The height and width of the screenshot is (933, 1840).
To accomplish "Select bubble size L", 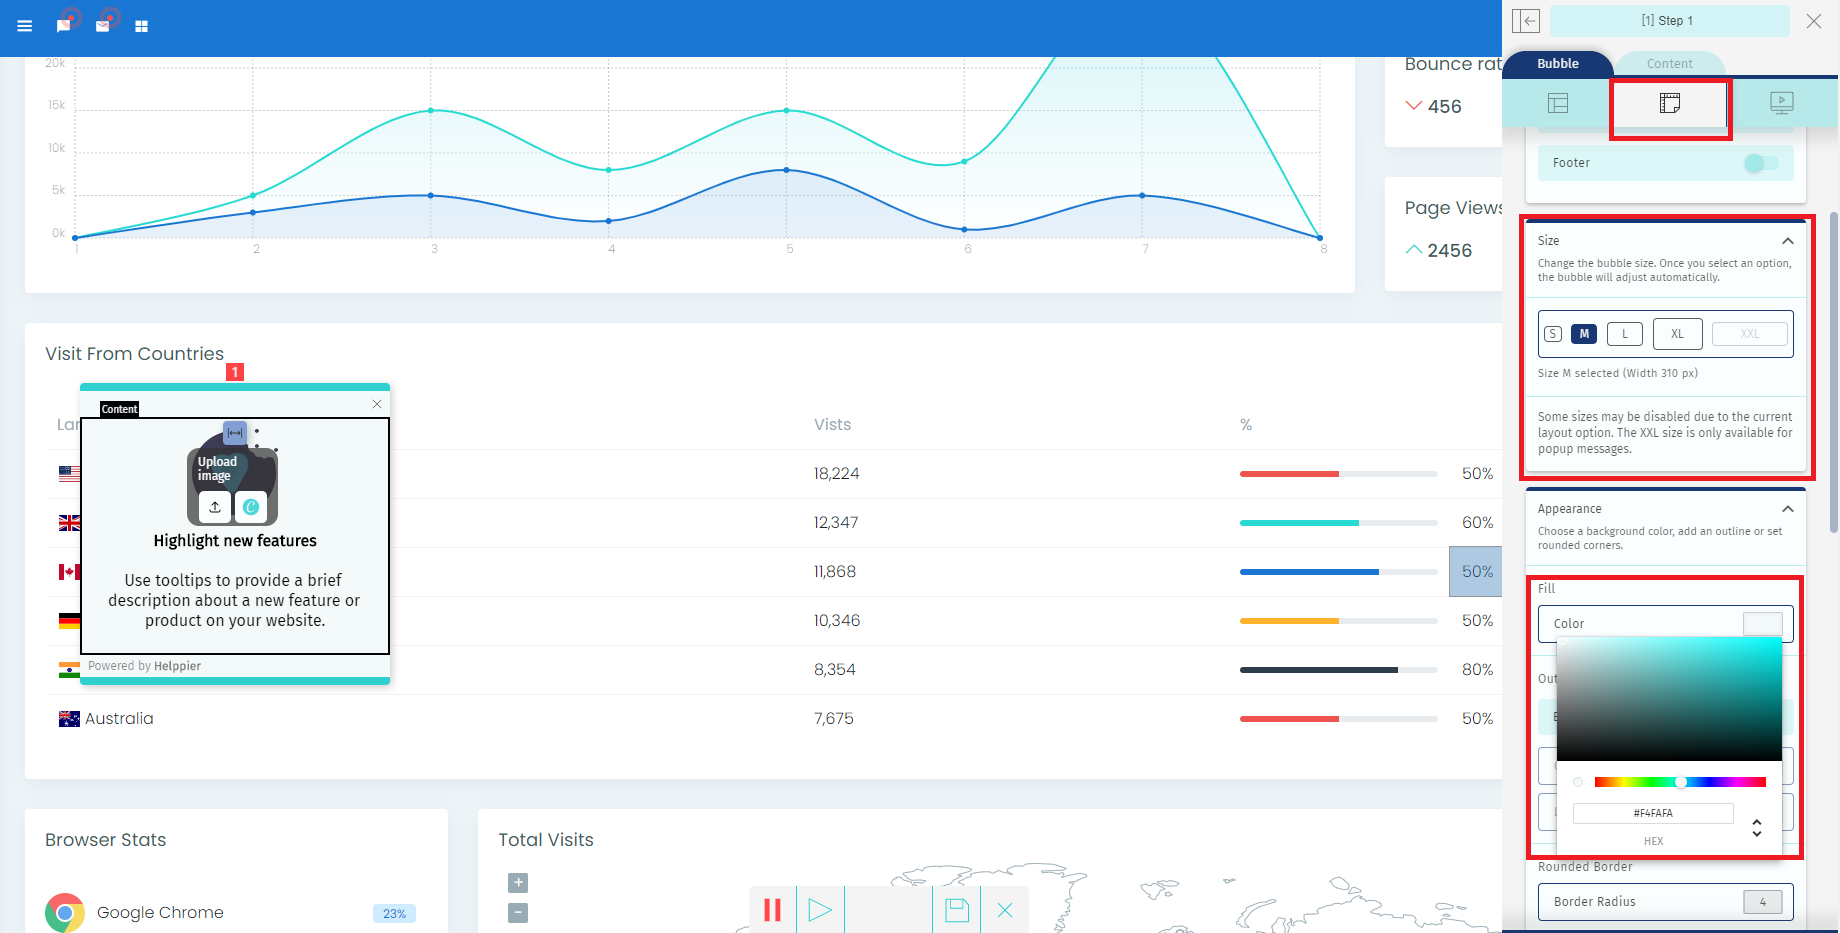I will [1625, 334].
